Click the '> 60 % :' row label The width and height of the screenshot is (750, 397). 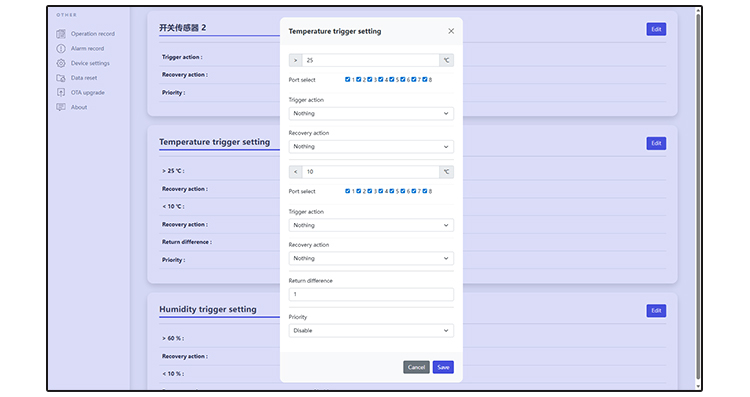(173, 338)
